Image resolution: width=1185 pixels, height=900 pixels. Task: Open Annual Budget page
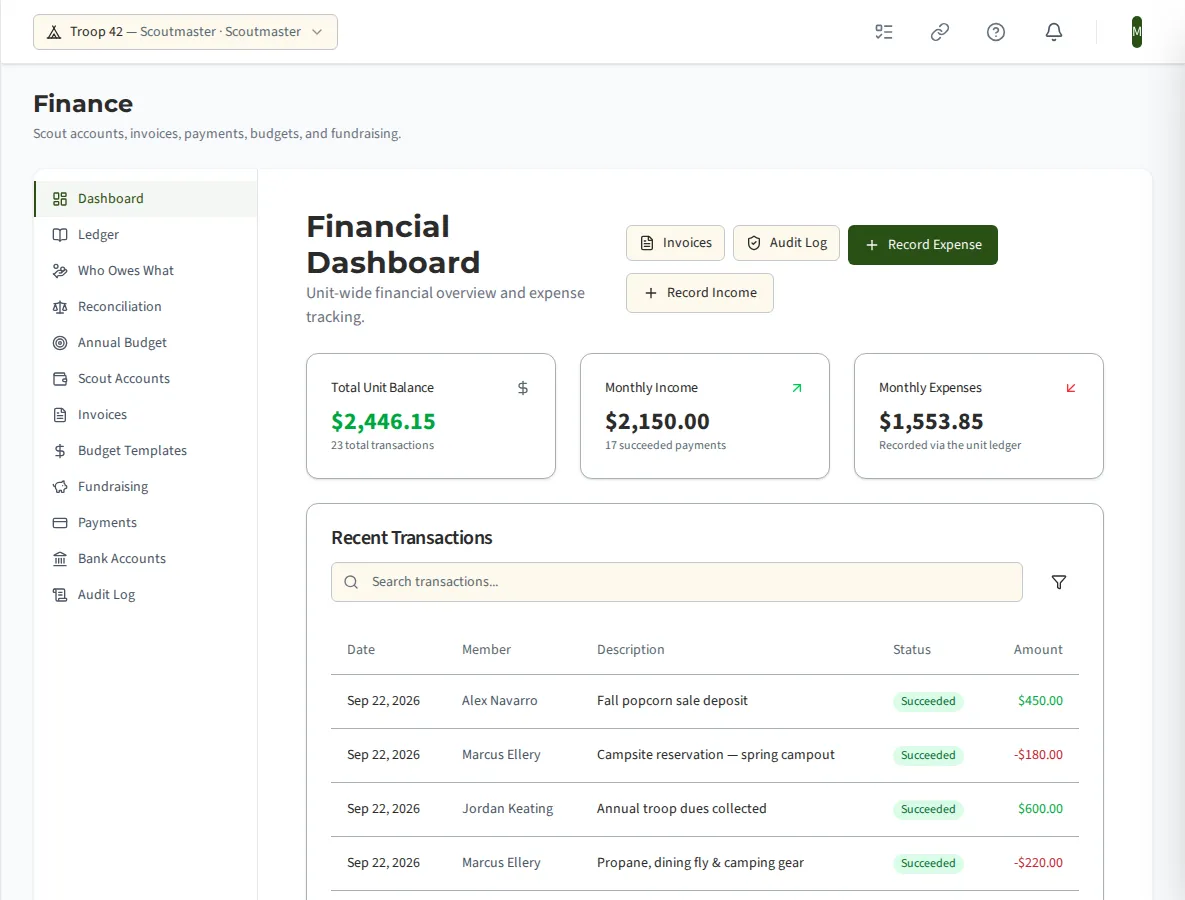[146, 343]
